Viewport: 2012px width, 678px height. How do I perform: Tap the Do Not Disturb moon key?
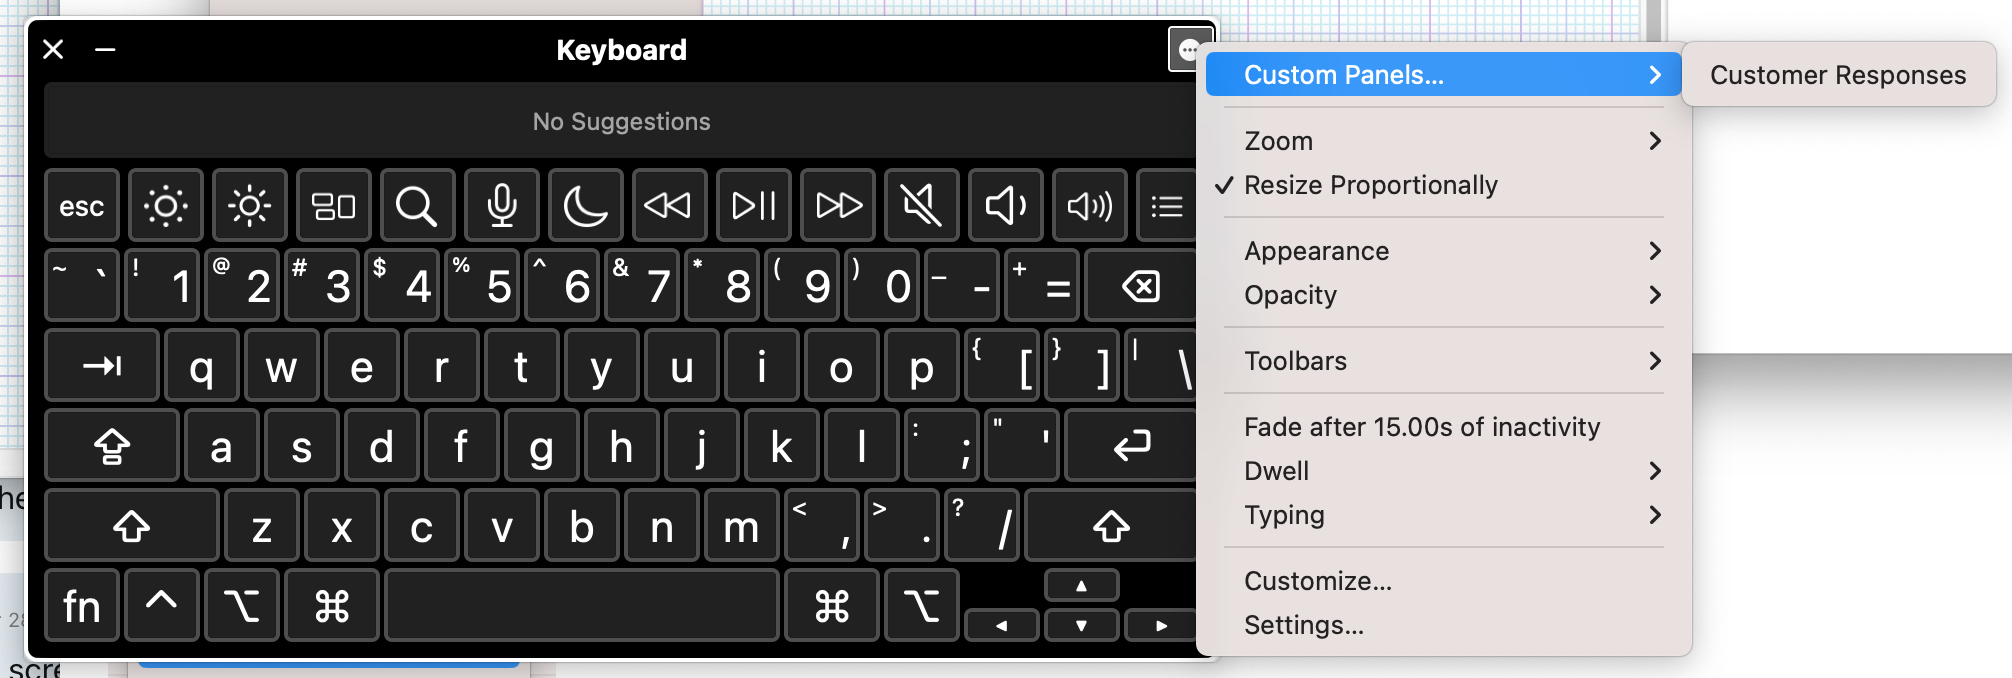point(585,206)
